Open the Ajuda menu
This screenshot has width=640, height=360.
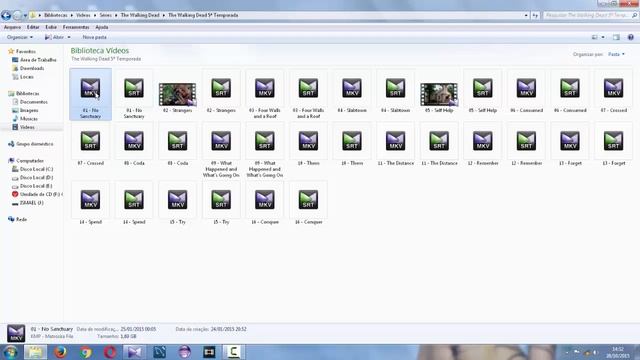coord(102,27)
